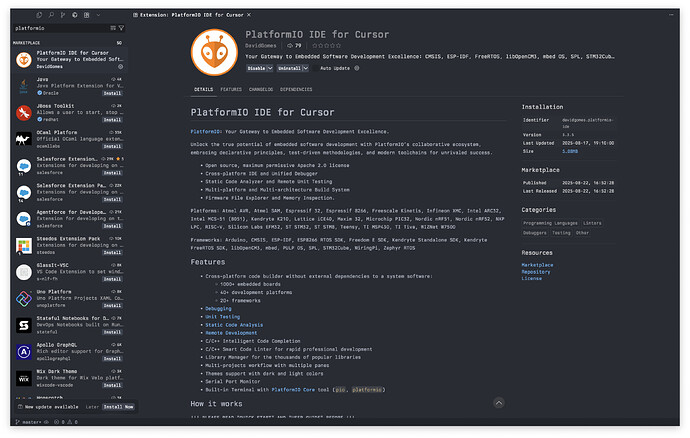Open the Source Control view icon
Screen dimensions: 690x438
point(63,15)
